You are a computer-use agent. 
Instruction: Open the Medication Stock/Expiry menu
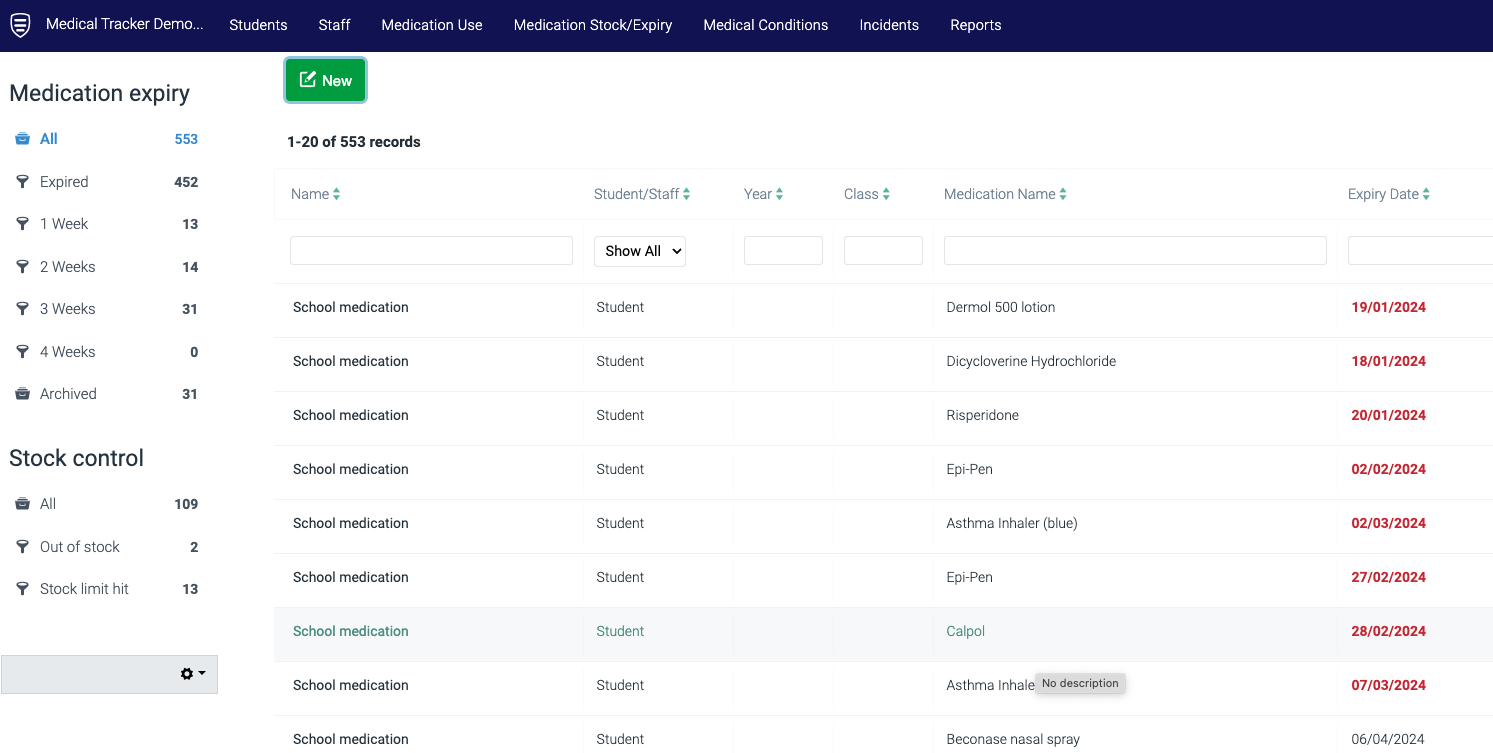tap(593, 25)
